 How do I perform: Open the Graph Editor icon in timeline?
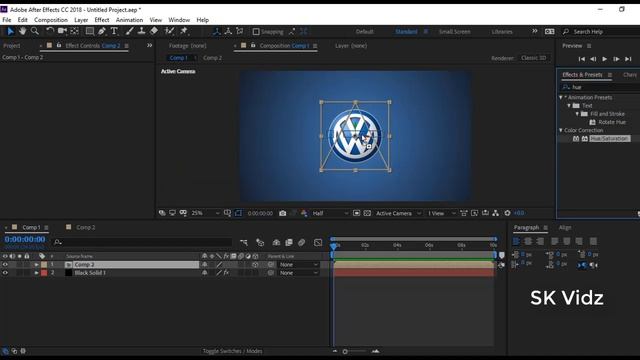click(318, 242)
